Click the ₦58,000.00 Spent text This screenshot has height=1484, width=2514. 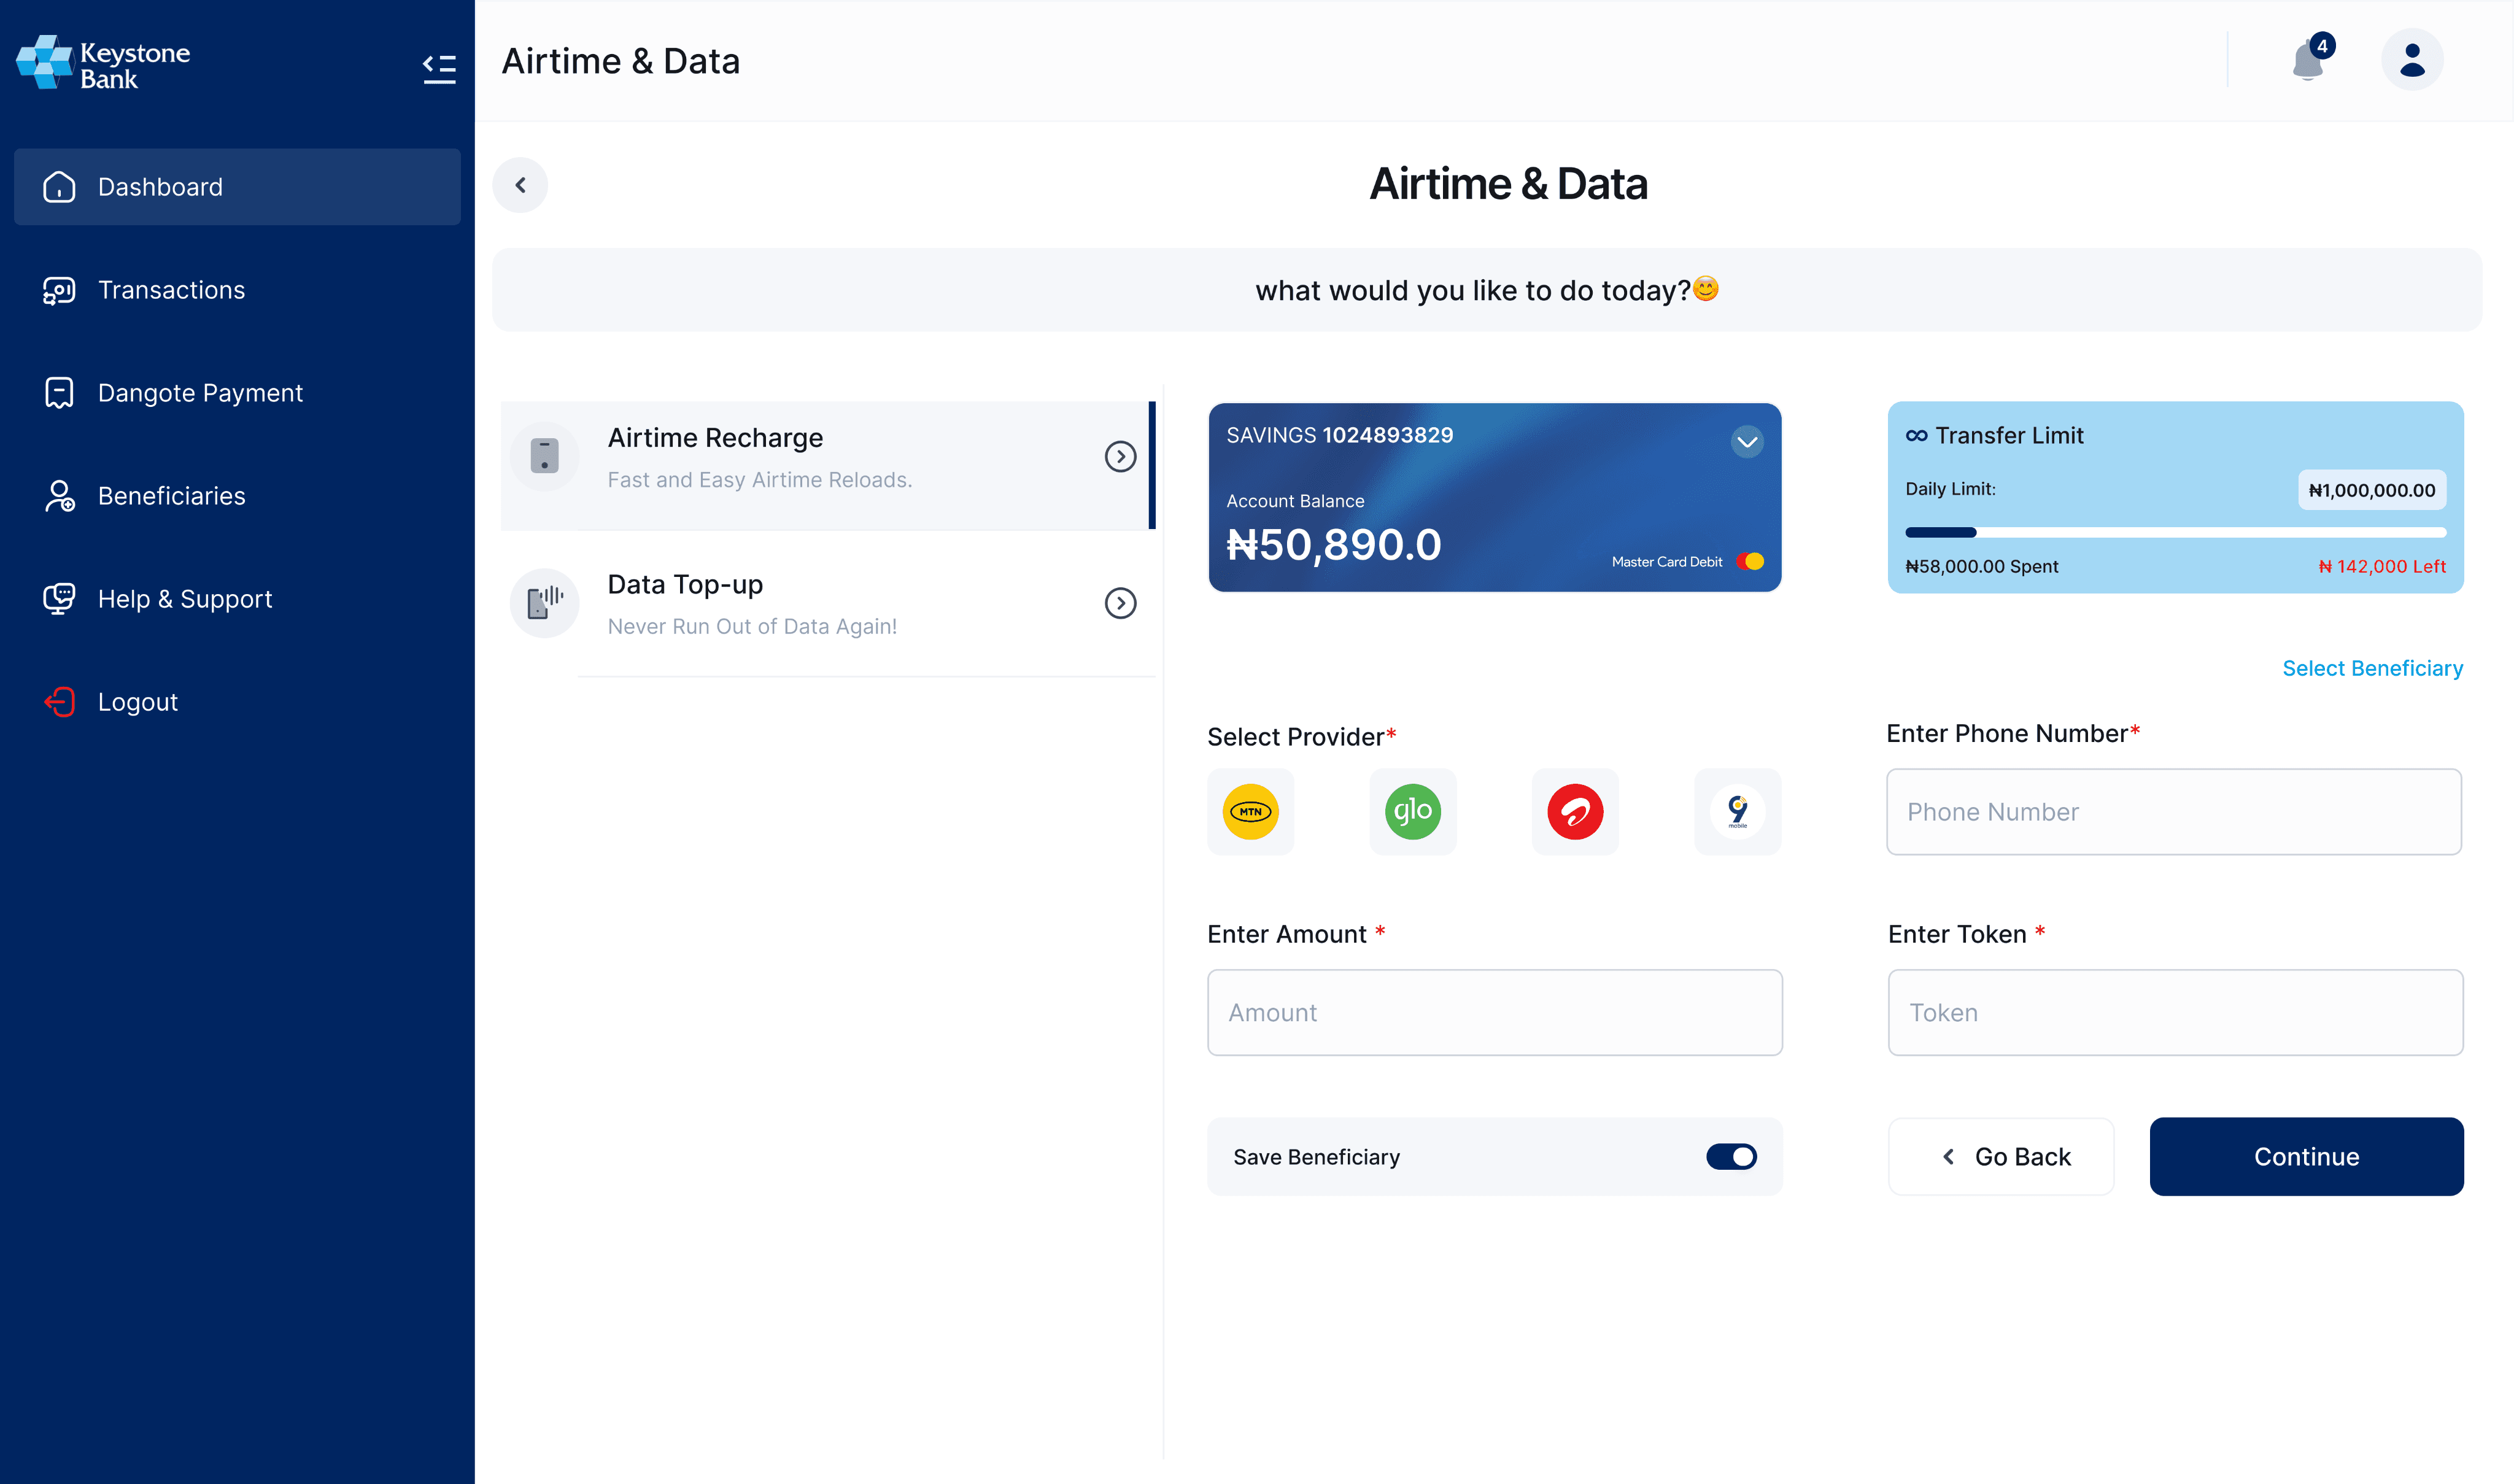click(x=1981, y=566)
